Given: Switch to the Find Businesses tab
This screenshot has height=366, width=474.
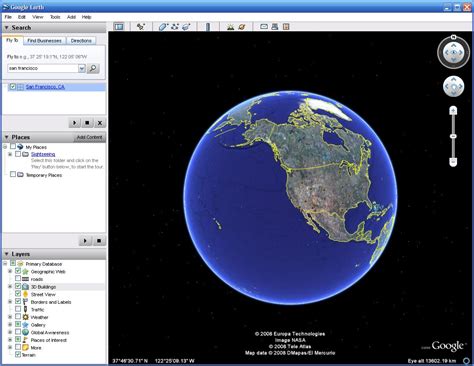Looking at the screenshot, I should point(44,41).
